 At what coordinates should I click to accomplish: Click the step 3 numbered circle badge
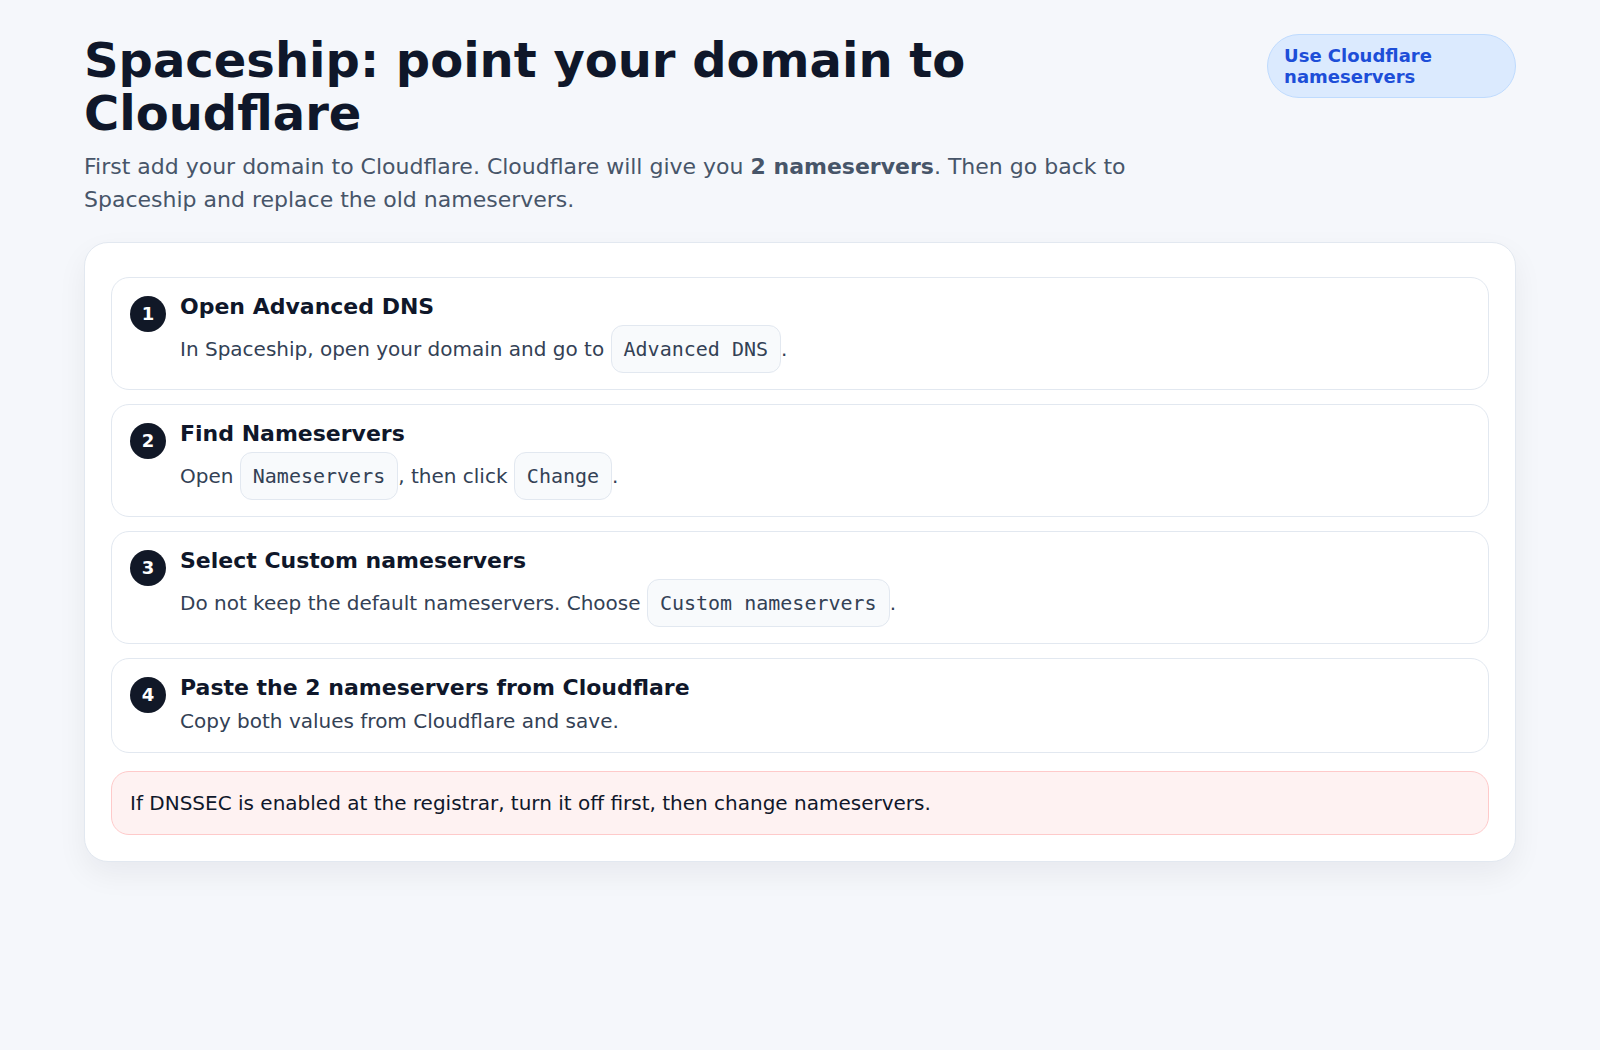coord(147,567)
